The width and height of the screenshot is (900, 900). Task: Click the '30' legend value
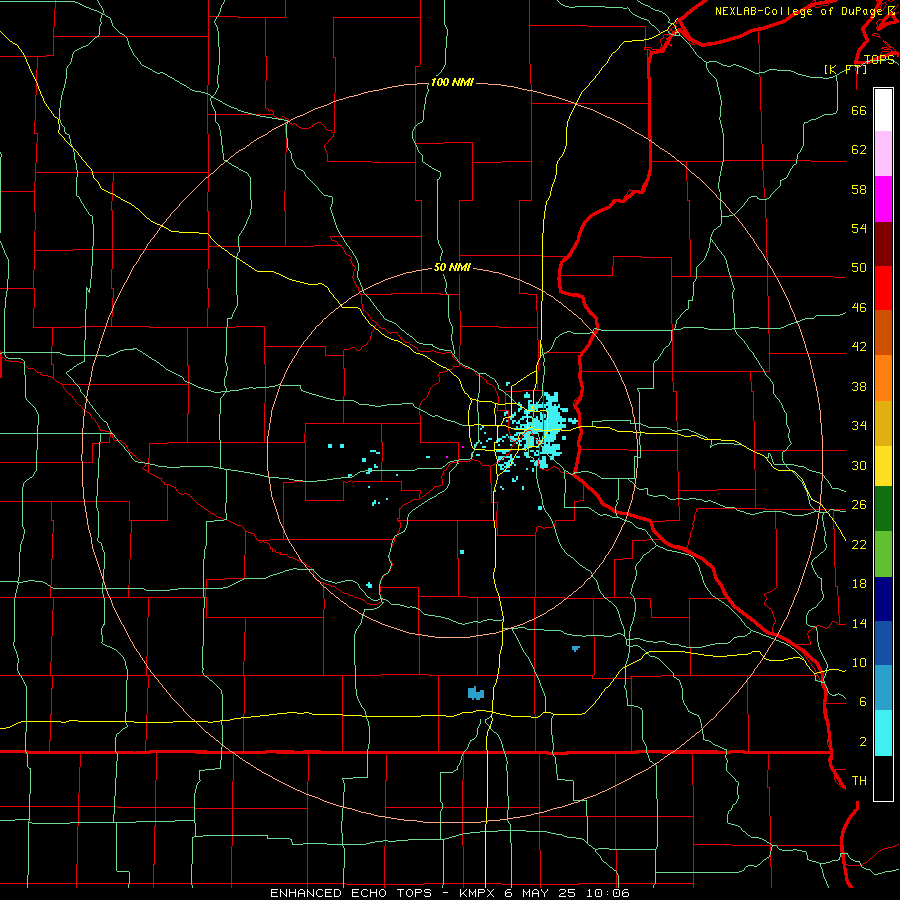tap(859, 465)
